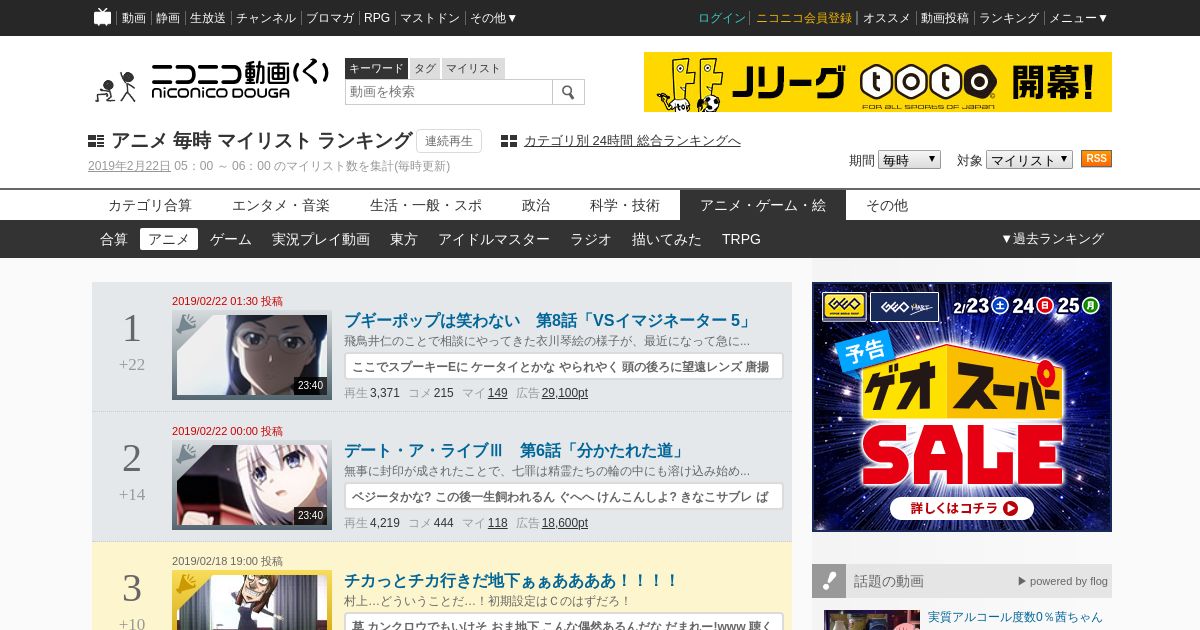1200x630 pixels.
Task: Click the TV icon in the top bar
Action: pos(102,17)
